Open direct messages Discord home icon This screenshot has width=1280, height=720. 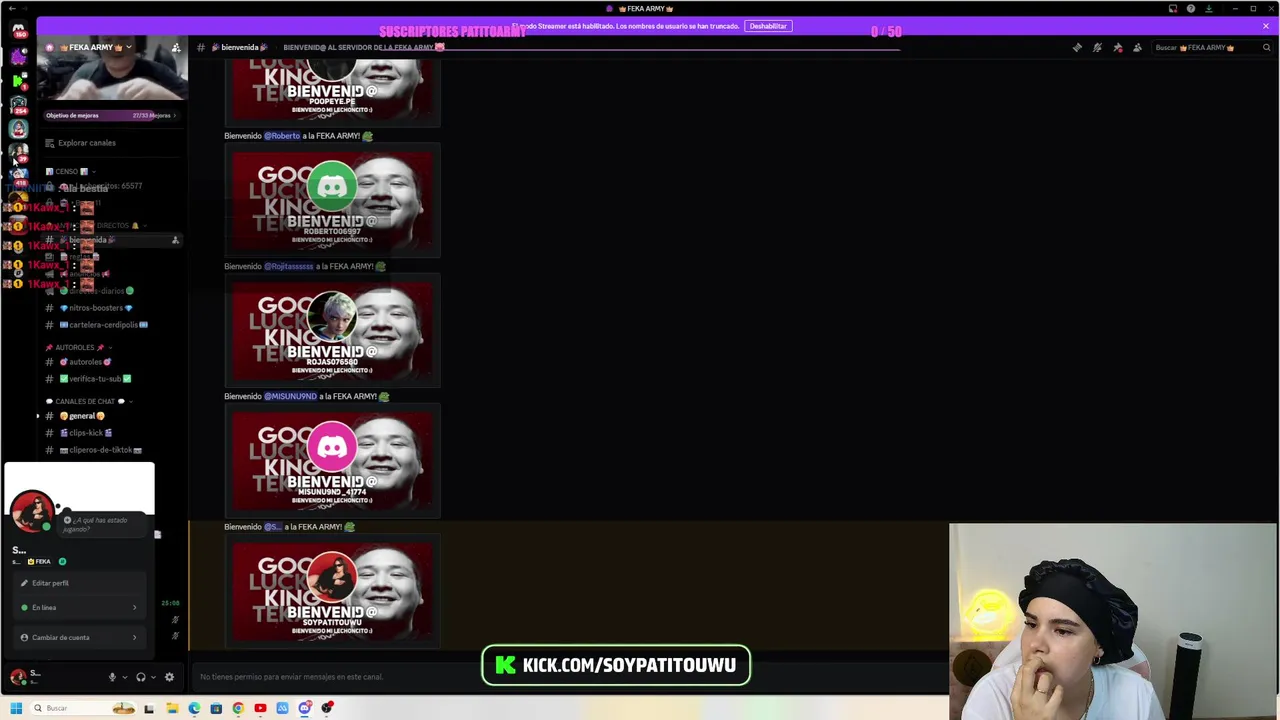[18, 30]
